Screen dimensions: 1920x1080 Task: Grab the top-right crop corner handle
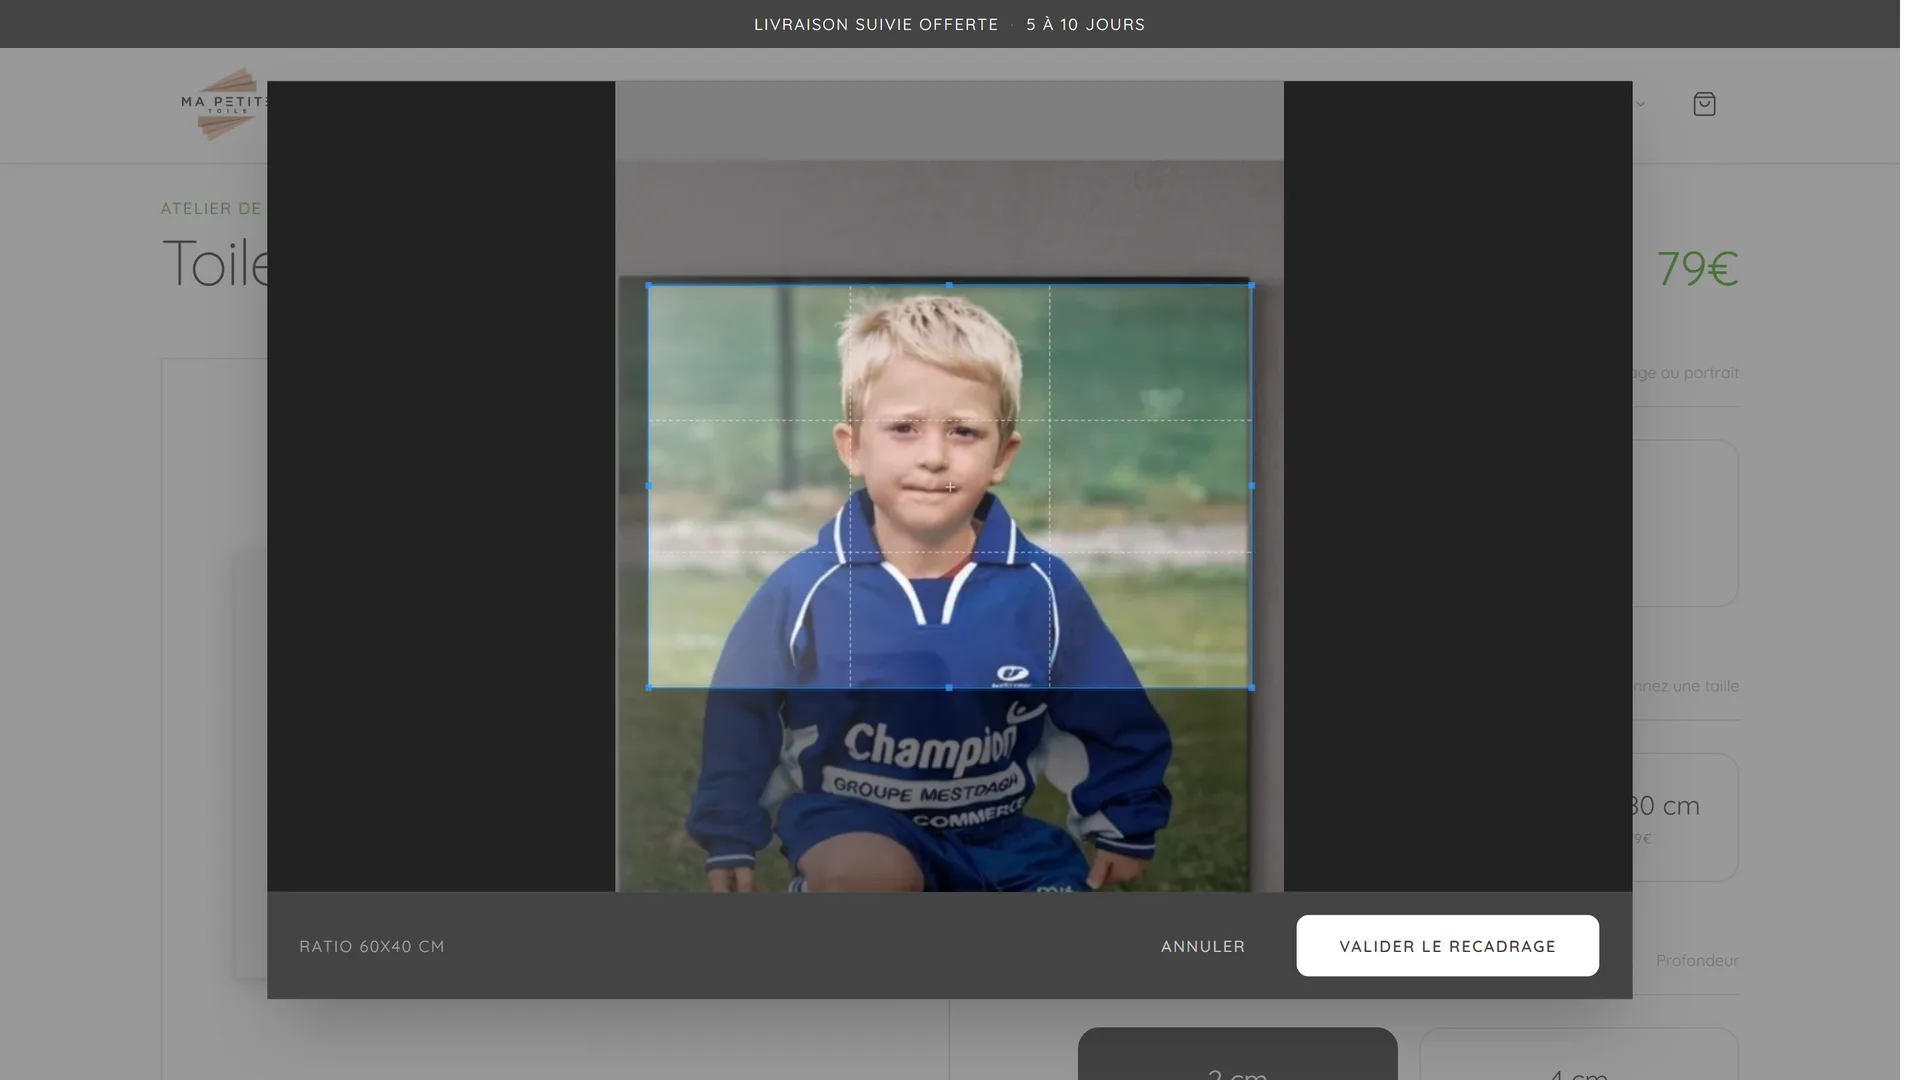click(1252, 285)
